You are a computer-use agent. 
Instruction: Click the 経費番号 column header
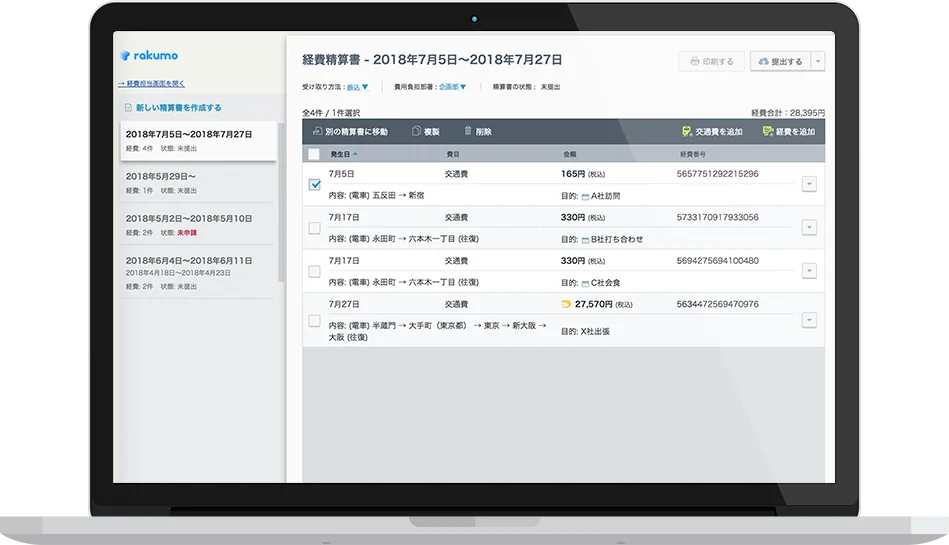693,154
